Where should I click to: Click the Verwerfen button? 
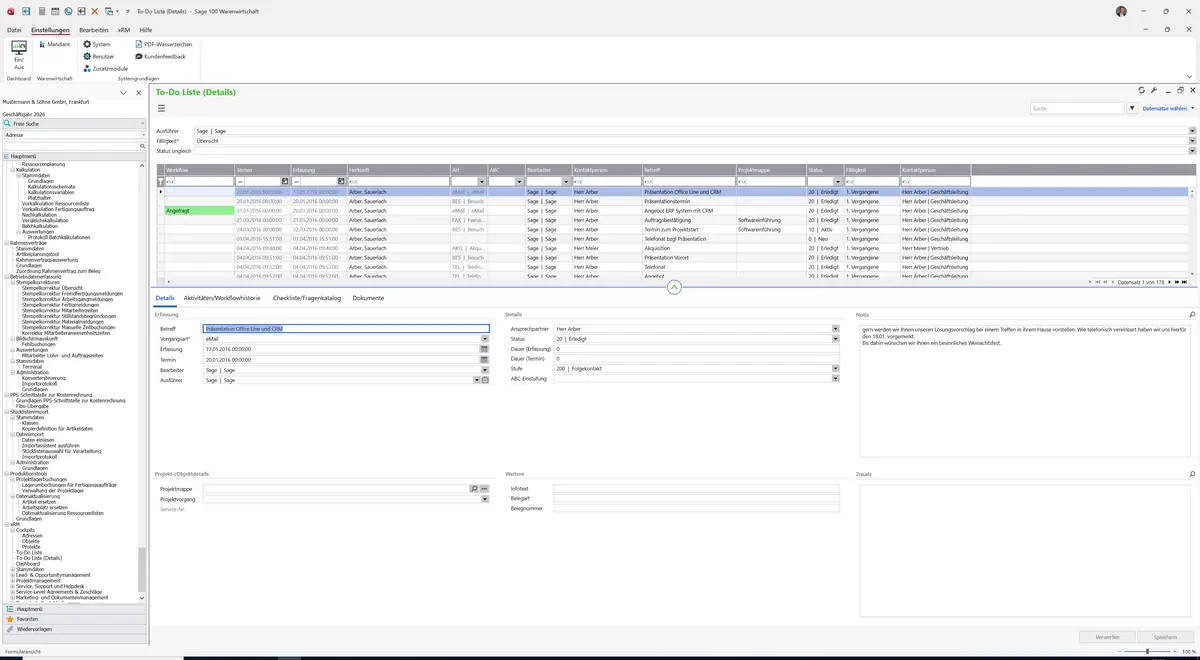1107,637
